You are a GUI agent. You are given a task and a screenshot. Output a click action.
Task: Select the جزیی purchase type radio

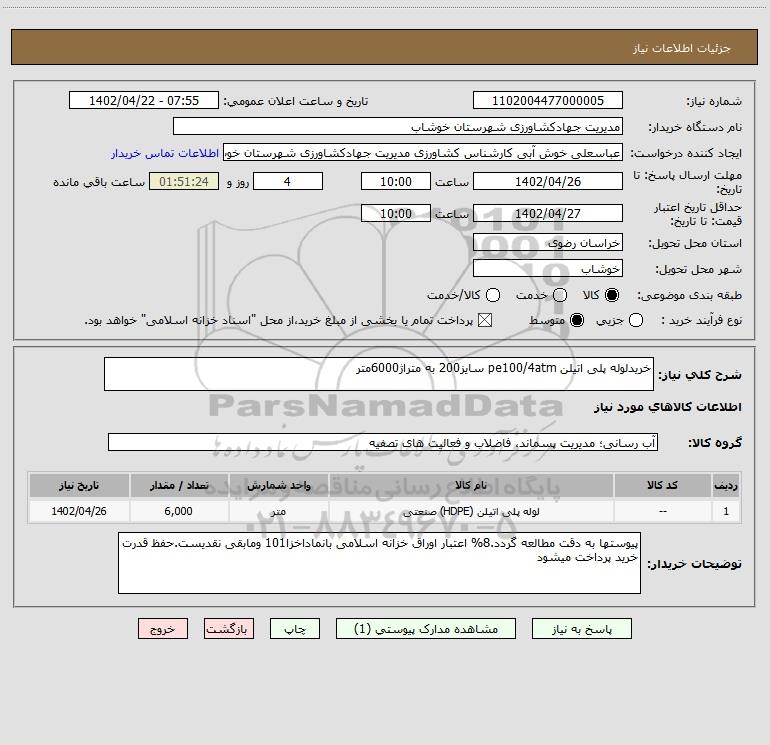pyautogui.click(x=635, y=320)
